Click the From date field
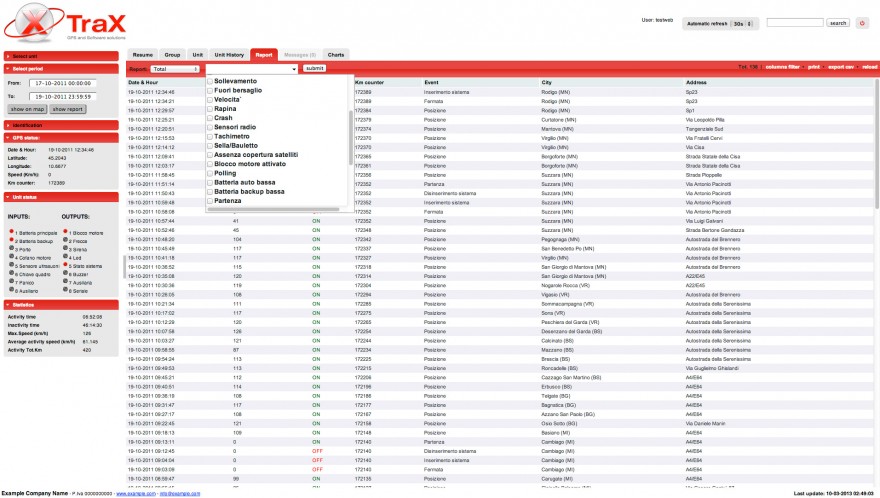Screen dimensions: 880x498 click(63, 83)
